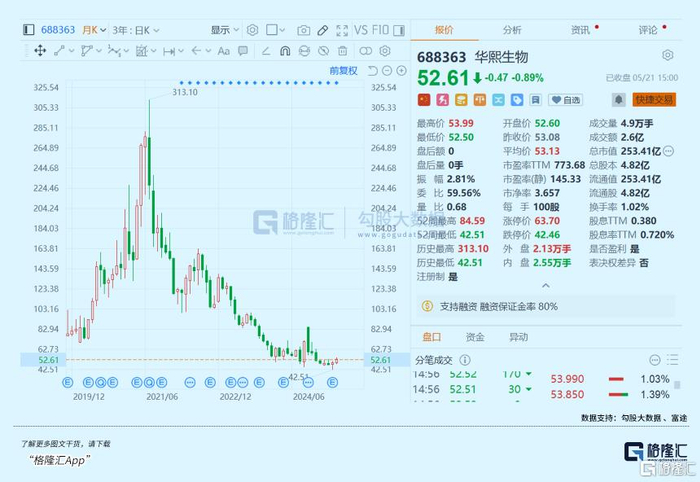Image resolution: width=700 pixels, height=482 pixels.
Task: Add a text annotation with Aa tool
Action: click(x=224, y=51)
